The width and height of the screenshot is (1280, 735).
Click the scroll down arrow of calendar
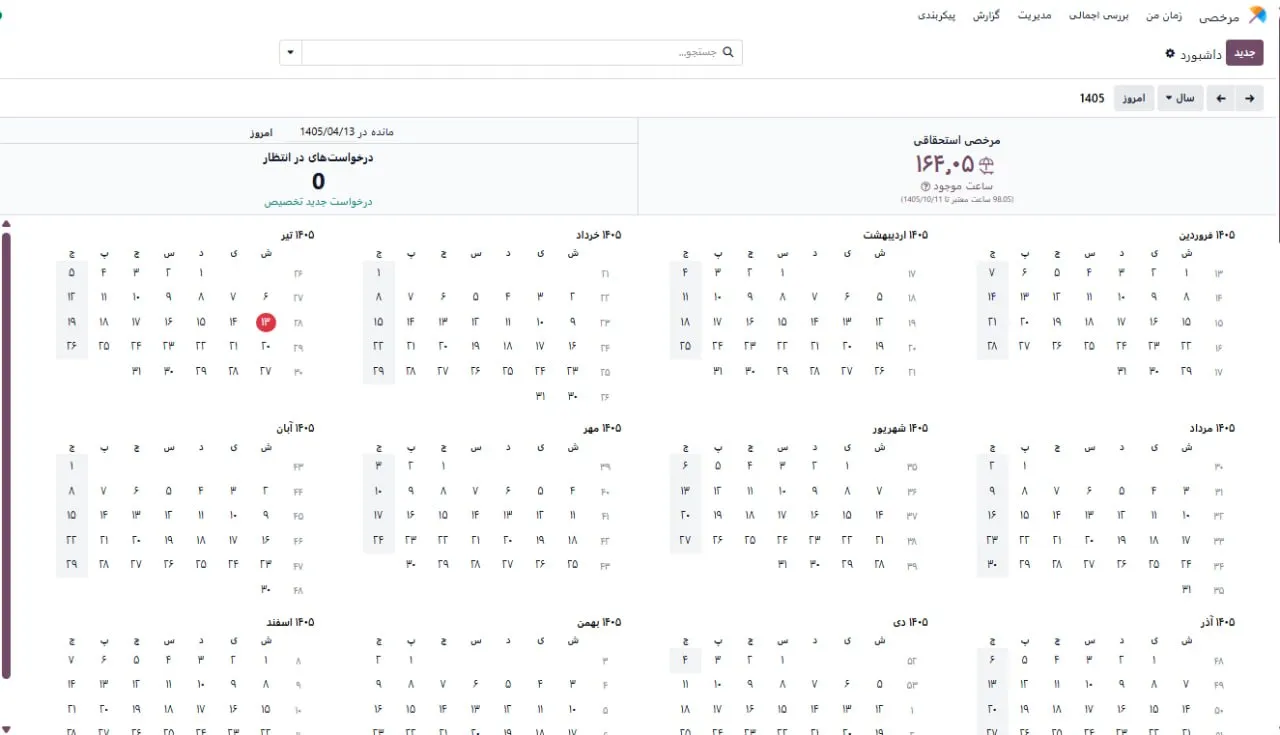click(6, 729)
